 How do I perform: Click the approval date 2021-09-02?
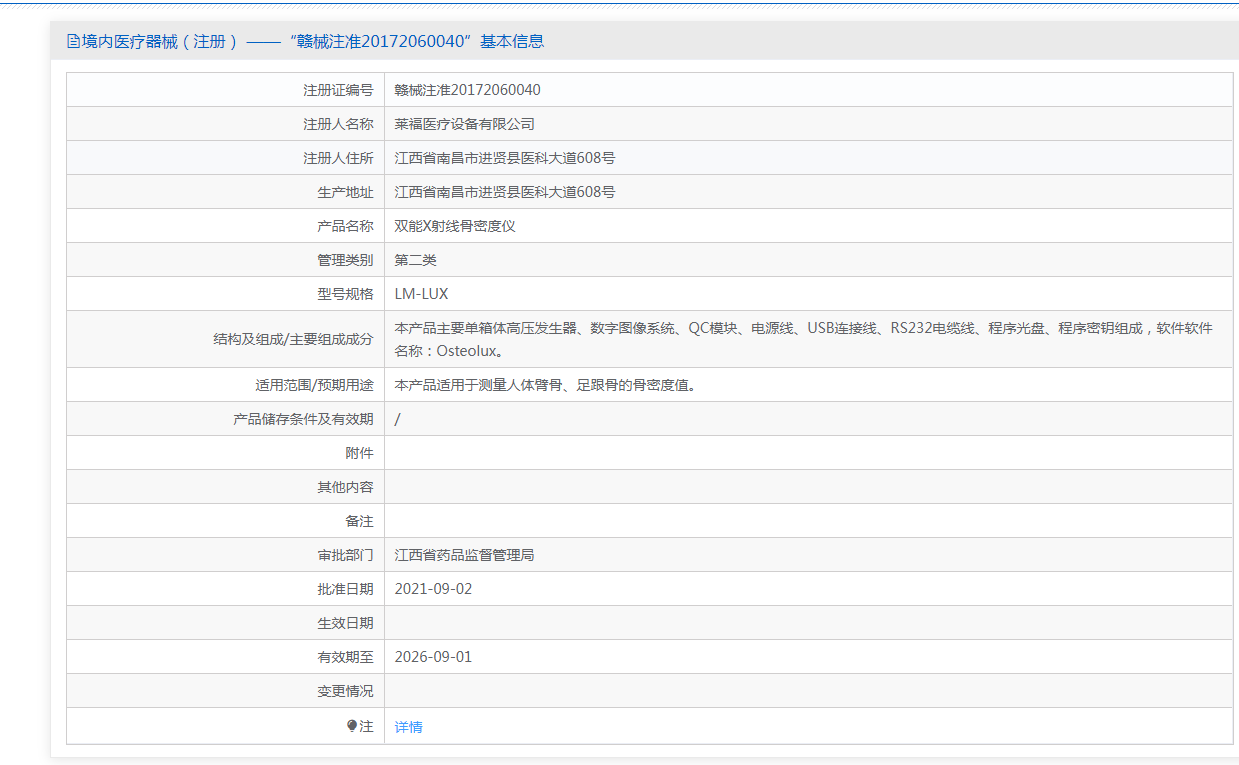[434, 589]
